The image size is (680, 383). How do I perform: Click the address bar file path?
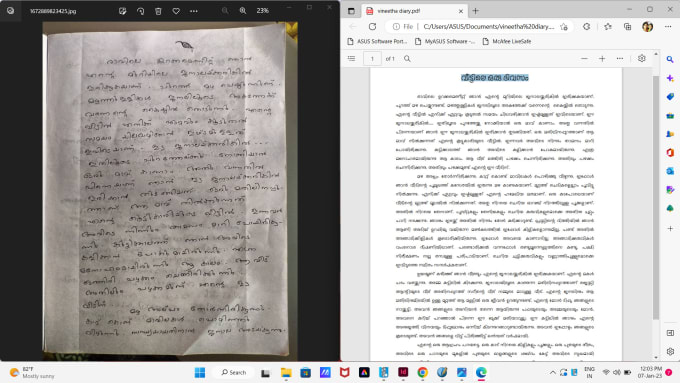coord(489,26)
